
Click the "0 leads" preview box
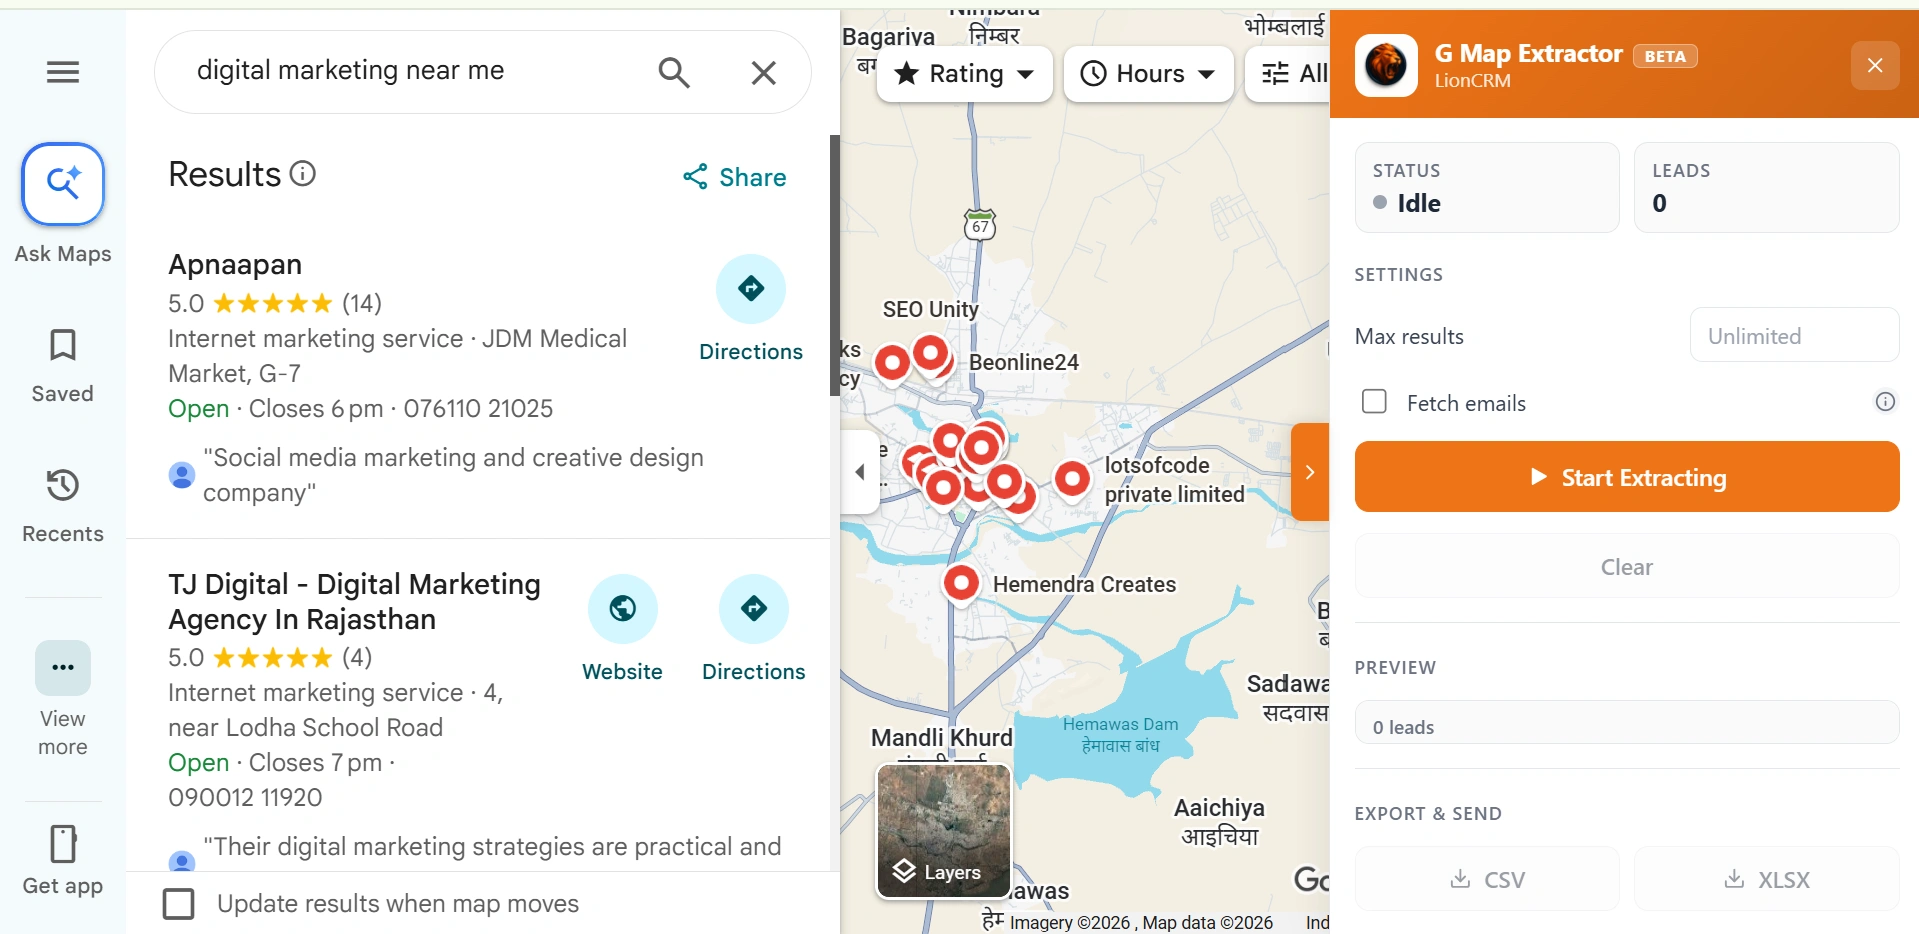[1627, 723]
